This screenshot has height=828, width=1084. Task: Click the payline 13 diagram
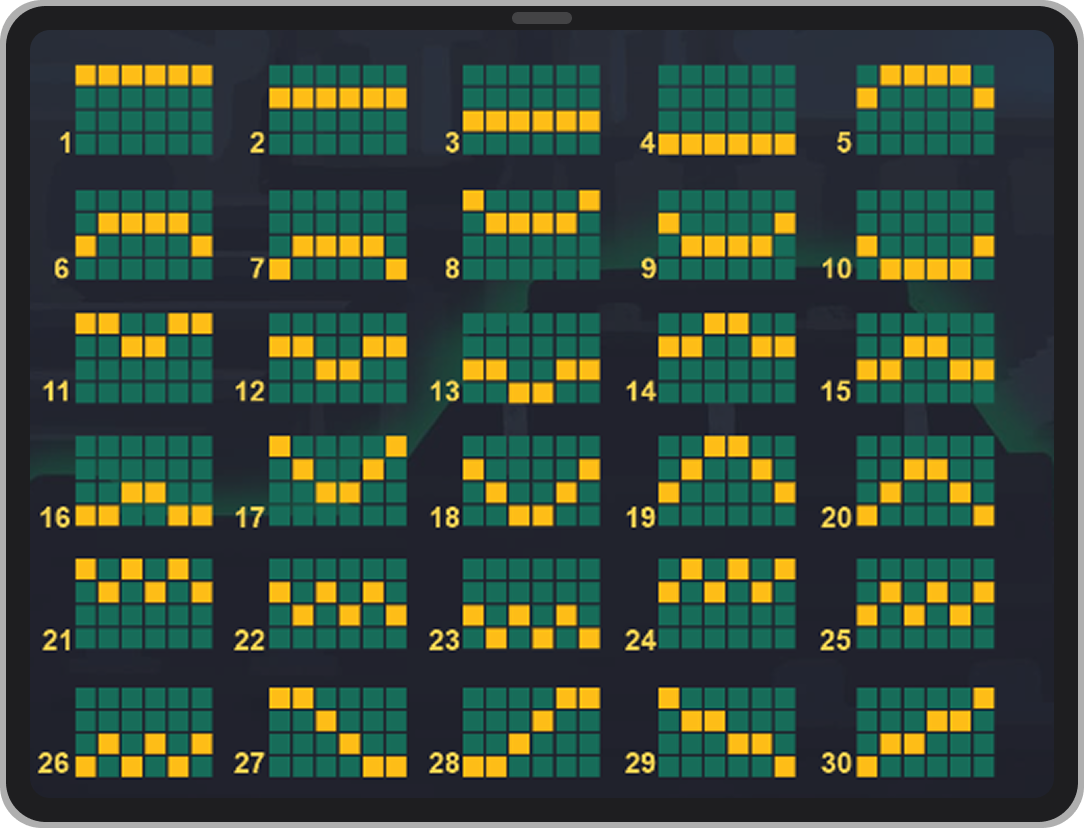(x=531, y=358)
